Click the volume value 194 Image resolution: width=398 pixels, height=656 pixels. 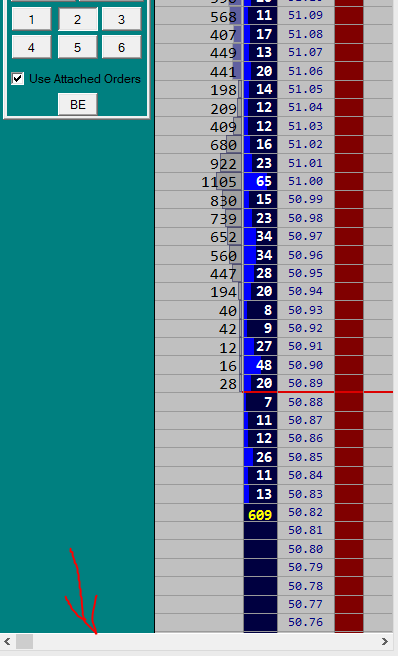click(x=223, y=292)
